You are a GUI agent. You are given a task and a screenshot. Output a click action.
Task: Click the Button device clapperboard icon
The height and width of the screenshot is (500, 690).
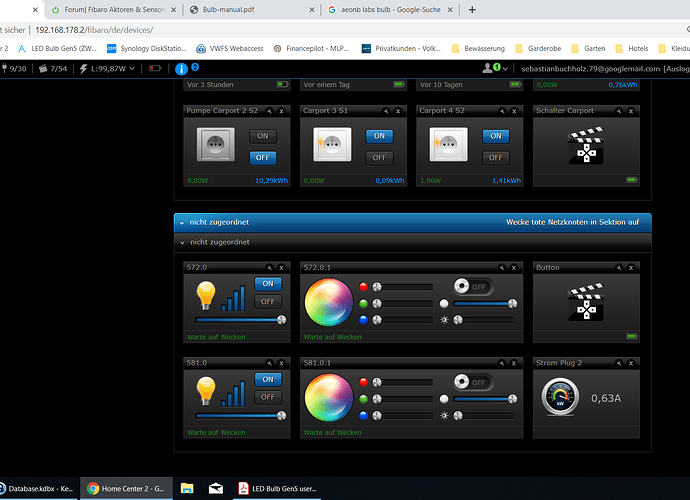(x=586, y=301)
